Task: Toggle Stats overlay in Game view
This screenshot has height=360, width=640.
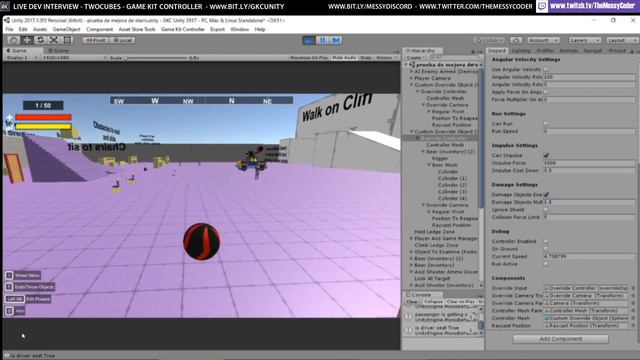Action: pyautogui.click(x=366, y=58)
